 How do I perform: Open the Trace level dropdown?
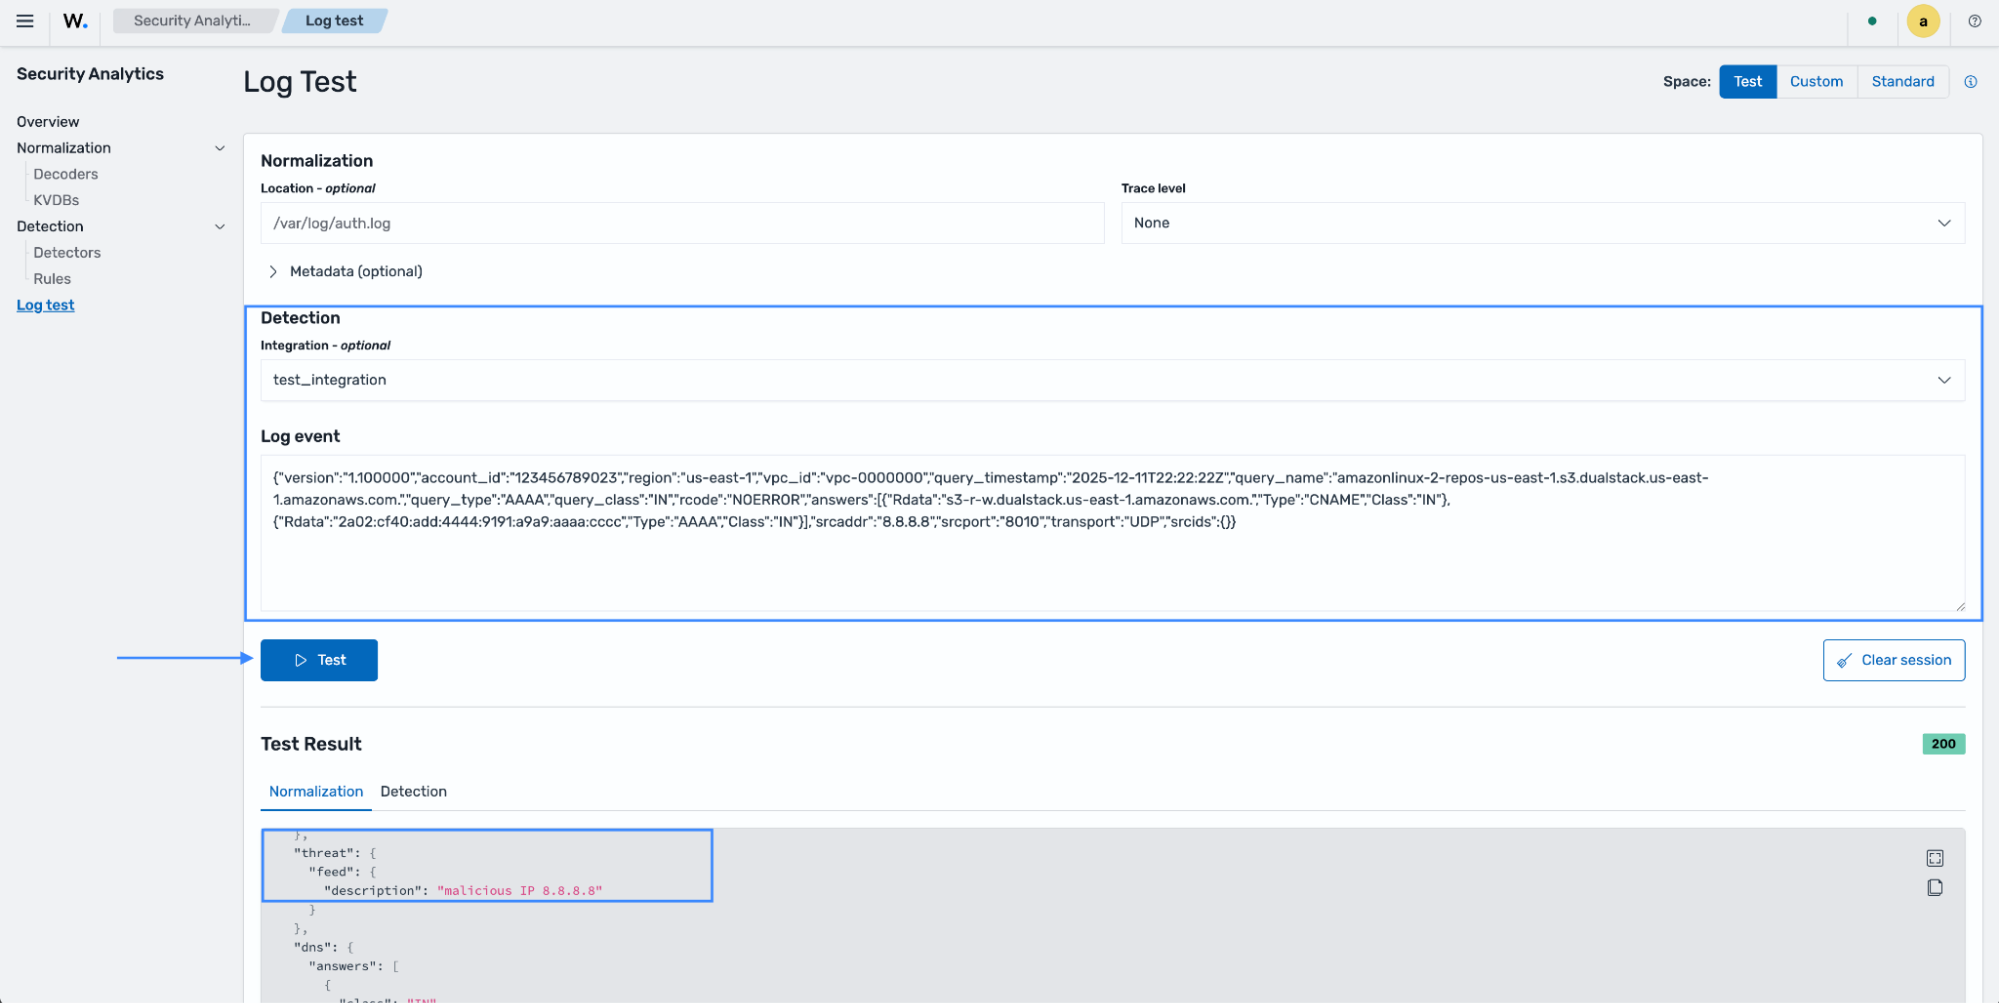[1542, 223]
